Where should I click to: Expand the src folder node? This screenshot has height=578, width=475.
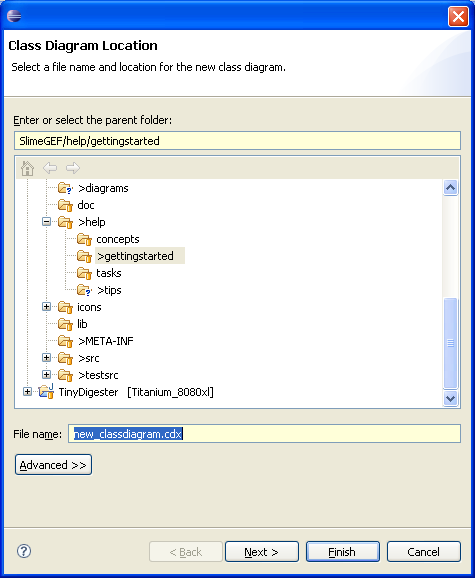click(46, 358)
